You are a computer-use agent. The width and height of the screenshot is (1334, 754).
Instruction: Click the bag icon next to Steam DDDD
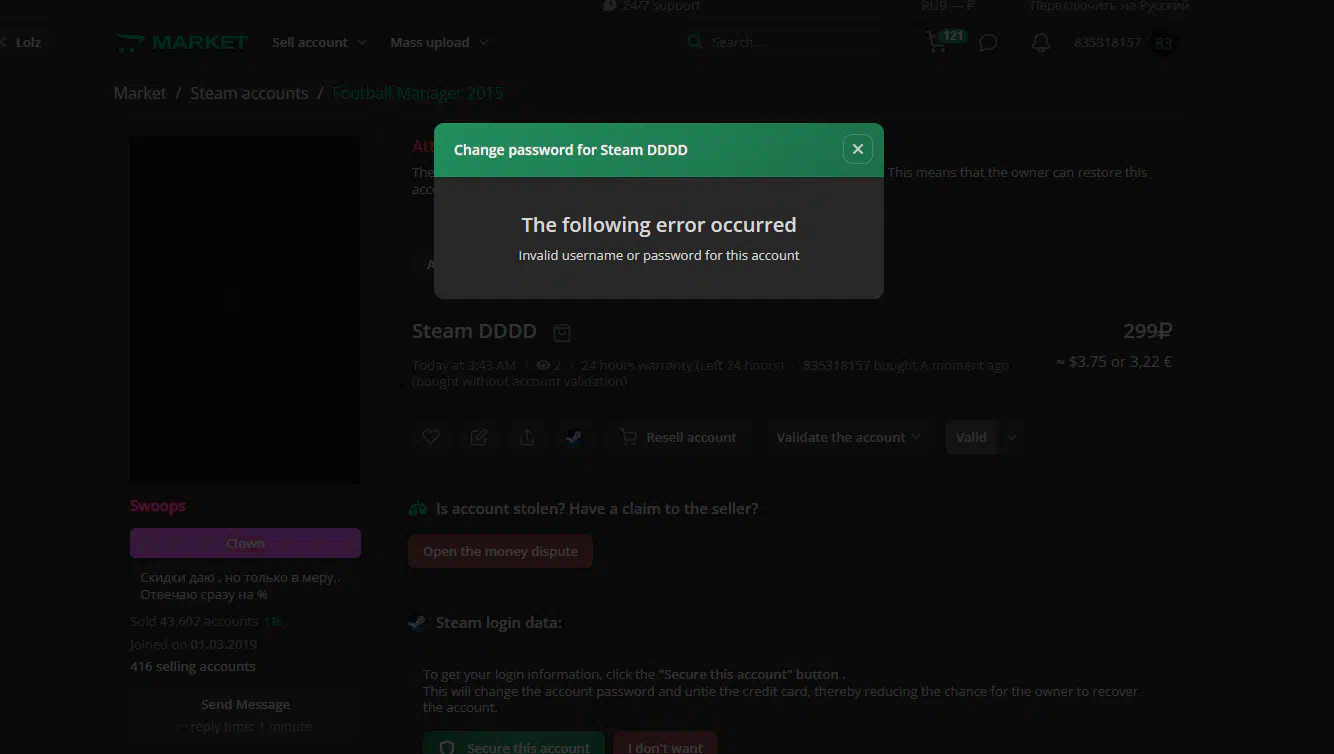pyautogui.click(x=562, y=332)
